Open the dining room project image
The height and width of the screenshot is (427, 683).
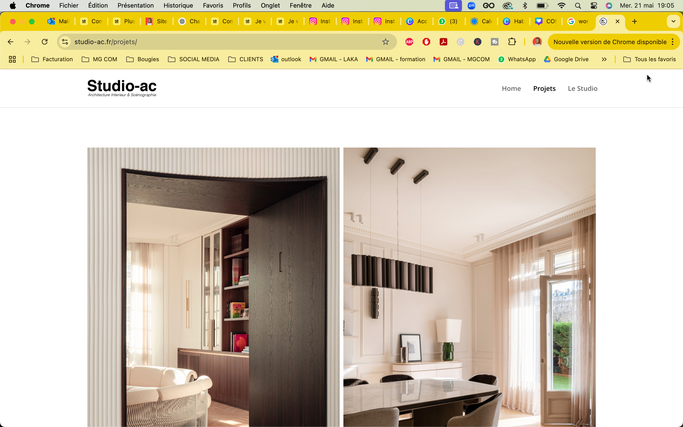tap(470, 287)
